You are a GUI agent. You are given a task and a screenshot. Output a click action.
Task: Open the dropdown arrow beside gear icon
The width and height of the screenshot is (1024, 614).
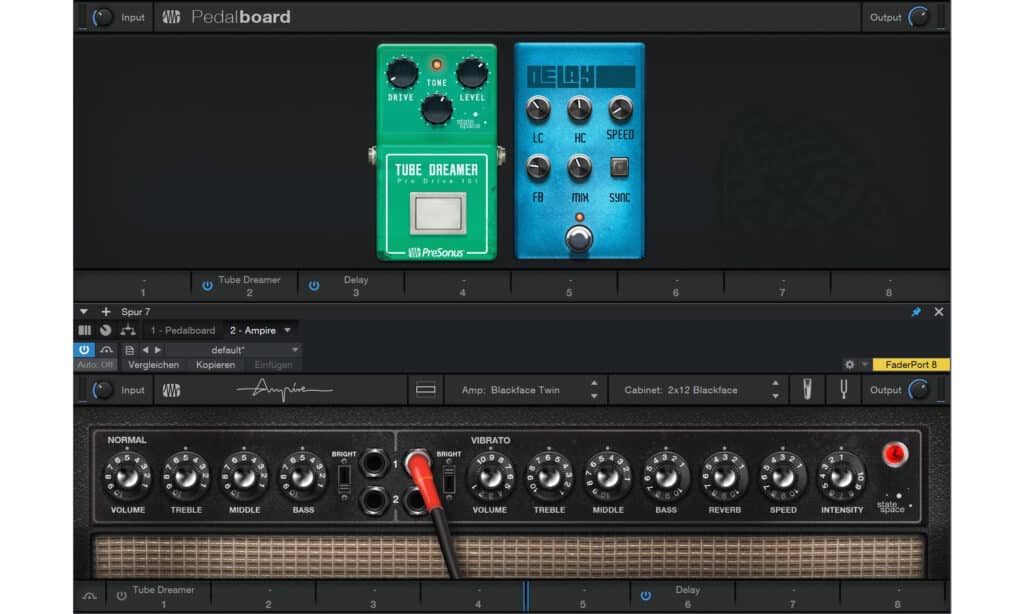coord(865,364)
